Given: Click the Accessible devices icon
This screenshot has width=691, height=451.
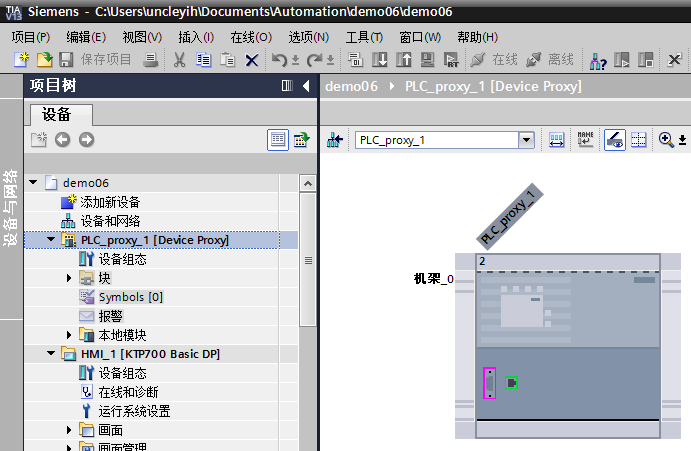Looking at the screenshot, I should click(x=598, y=60).
